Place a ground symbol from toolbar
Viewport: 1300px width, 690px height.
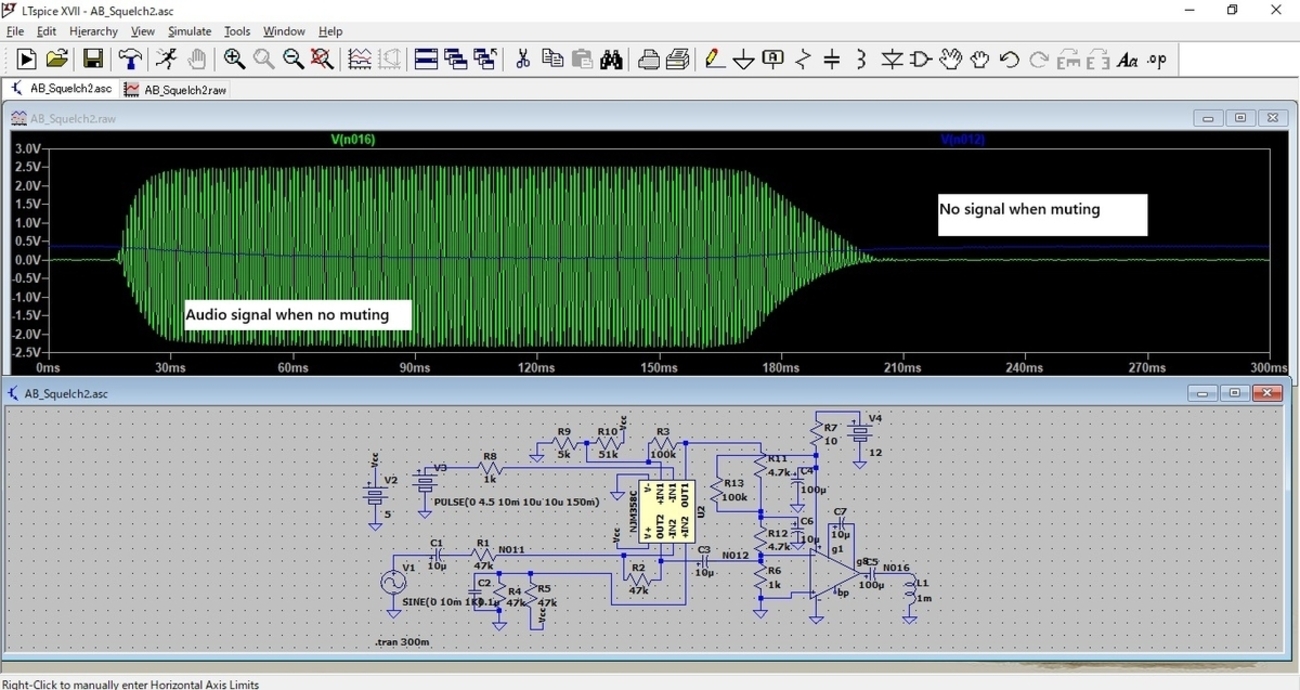pyautogui.click(x=744, y=60)
